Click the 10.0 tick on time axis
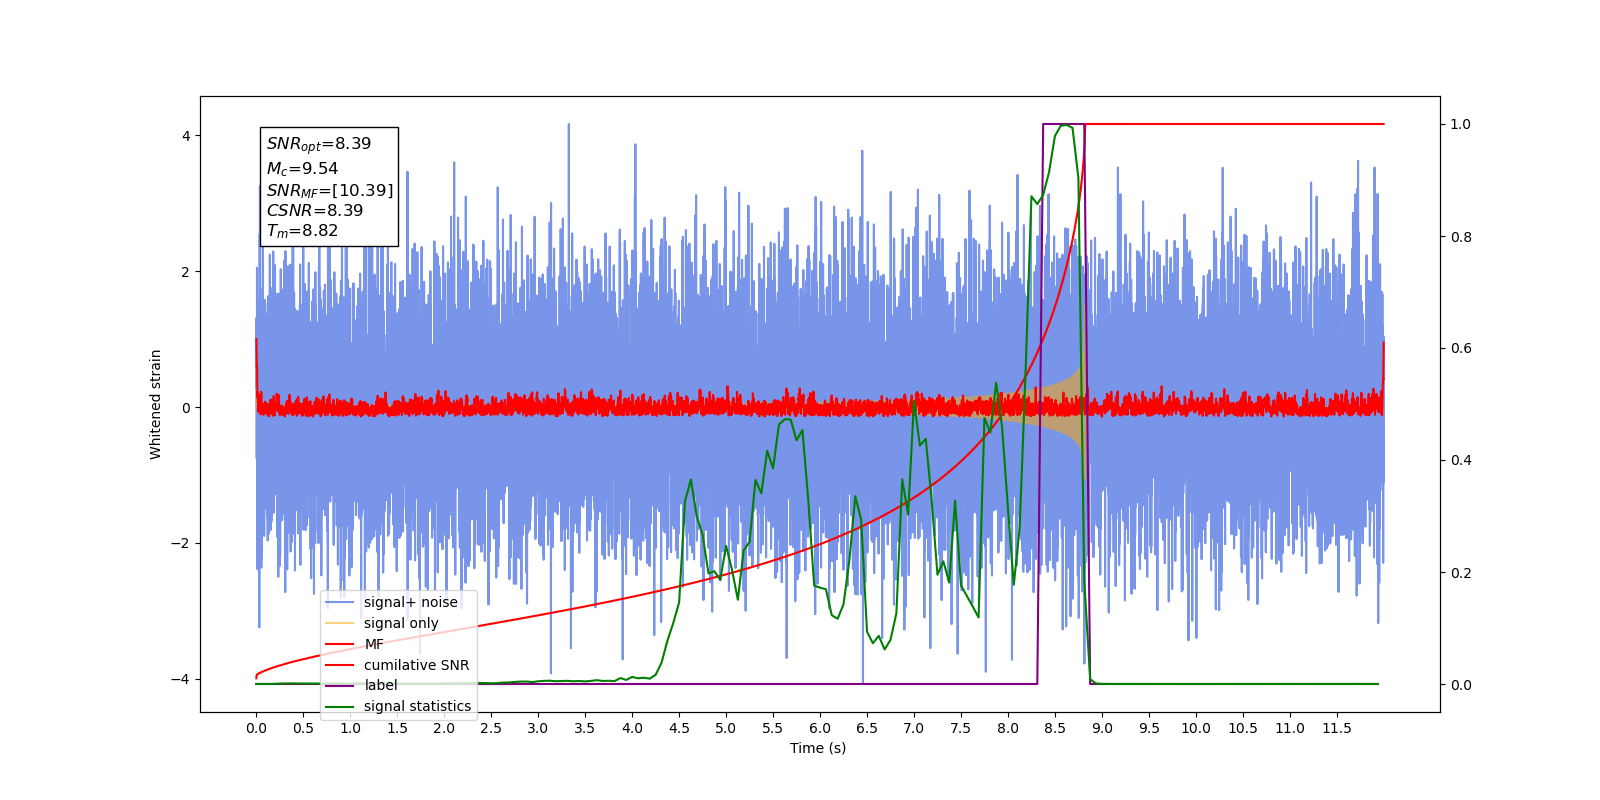1600x800 pixels. (x=1196, y=728)
